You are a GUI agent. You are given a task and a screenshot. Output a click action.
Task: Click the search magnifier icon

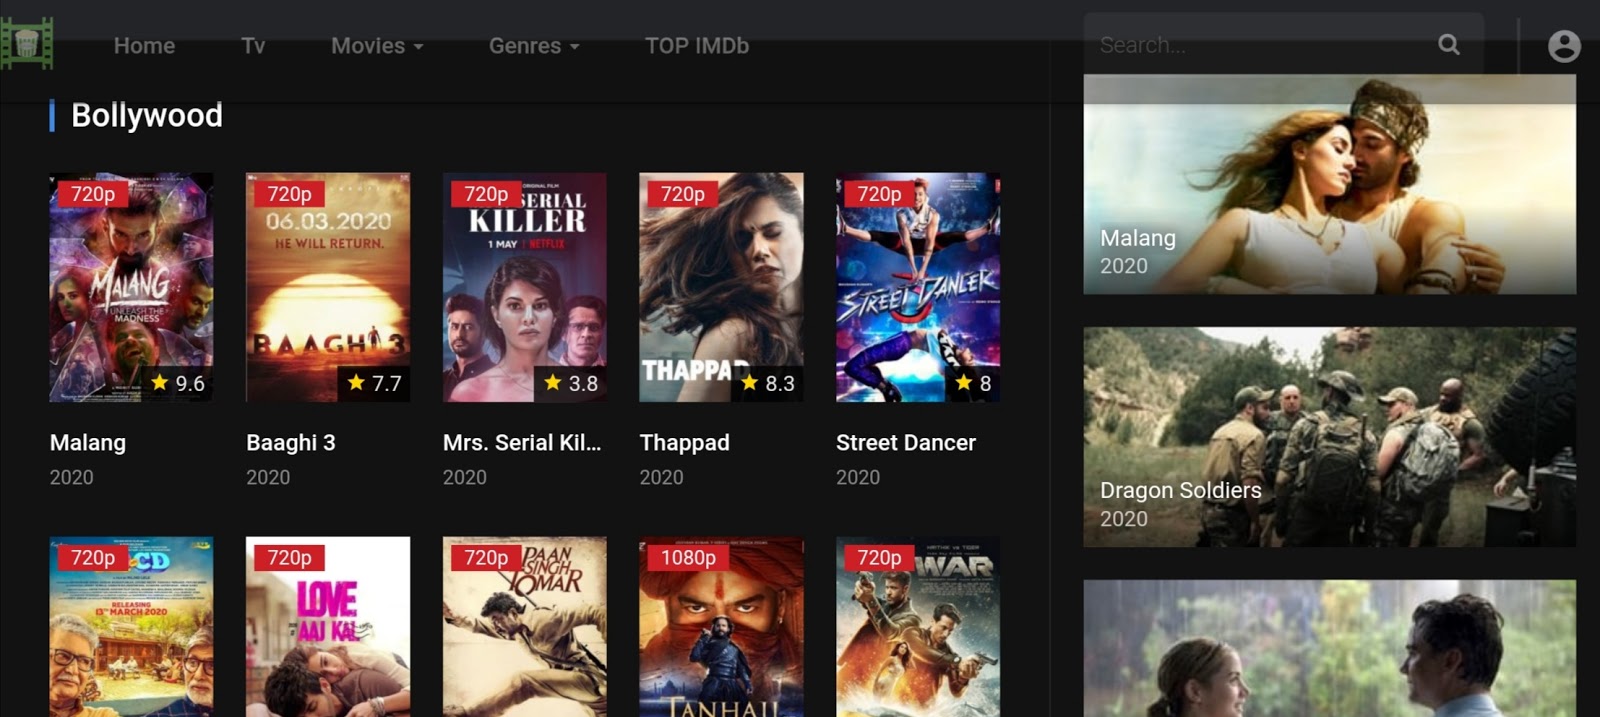(1448, 44)
